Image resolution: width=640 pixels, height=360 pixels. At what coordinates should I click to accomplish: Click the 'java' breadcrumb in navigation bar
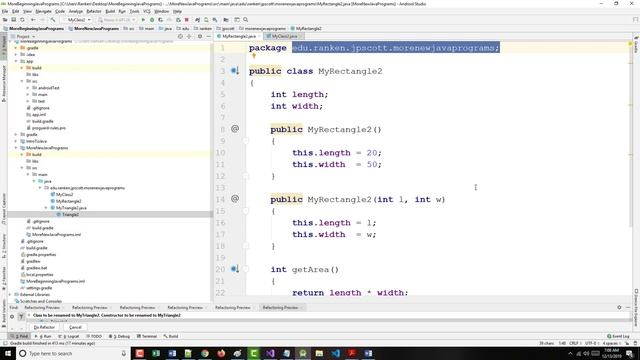coord(166,29)
